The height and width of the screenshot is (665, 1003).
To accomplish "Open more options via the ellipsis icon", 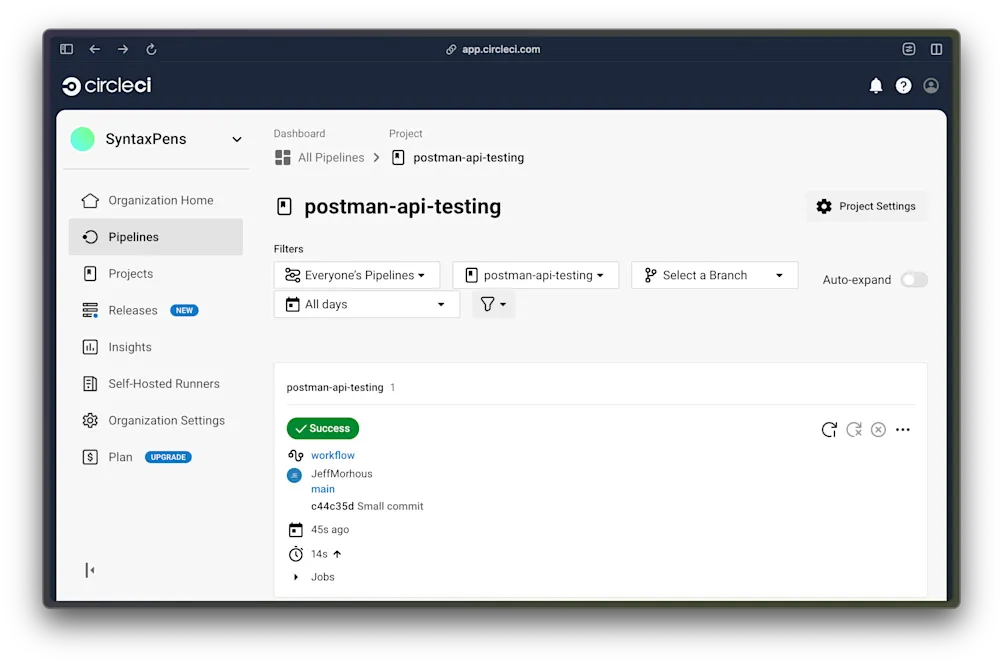I will pyautogui.click(x=903, y=429).
